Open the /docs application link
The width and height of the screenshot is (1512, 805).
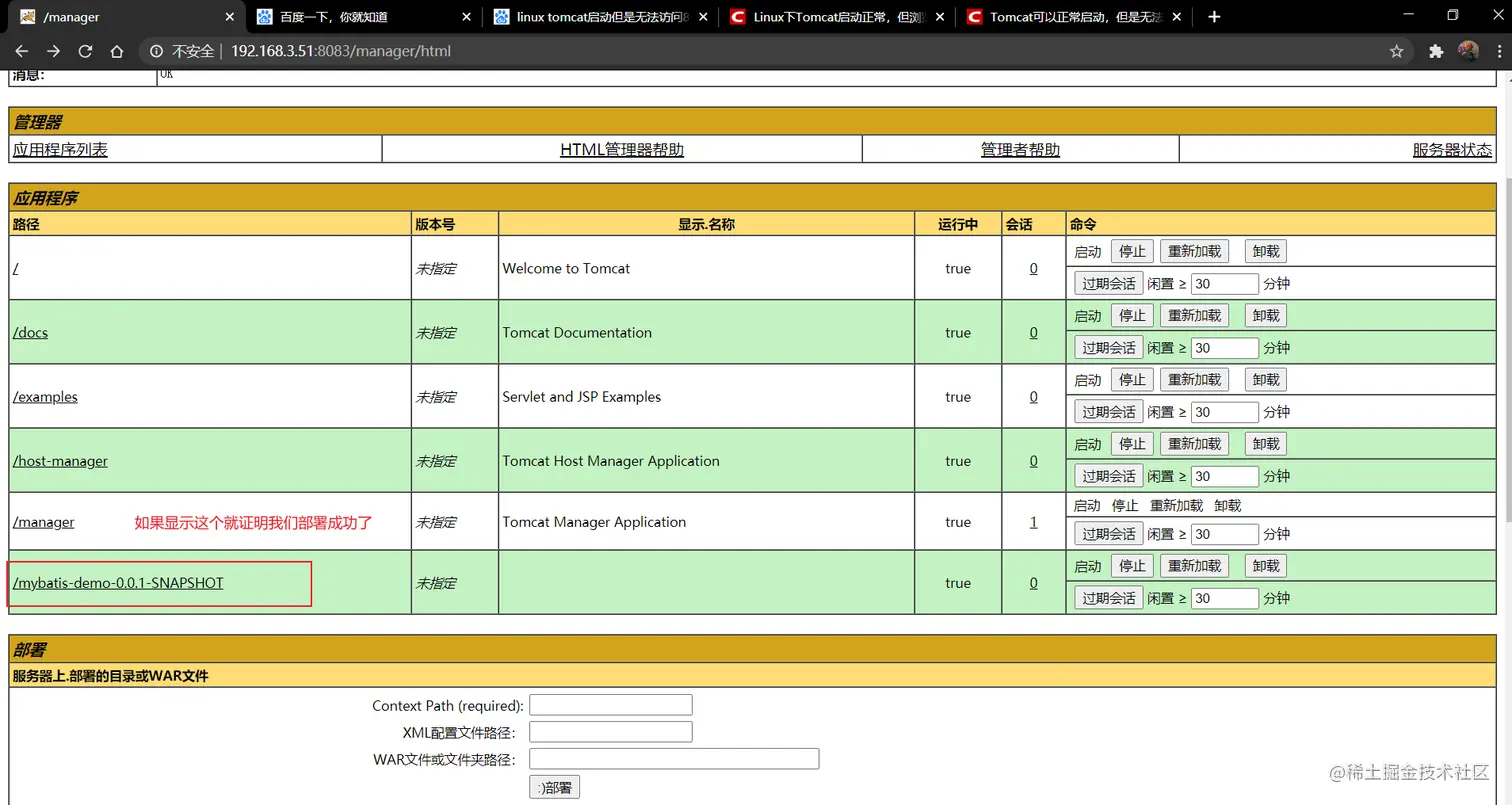click(30, 332)
